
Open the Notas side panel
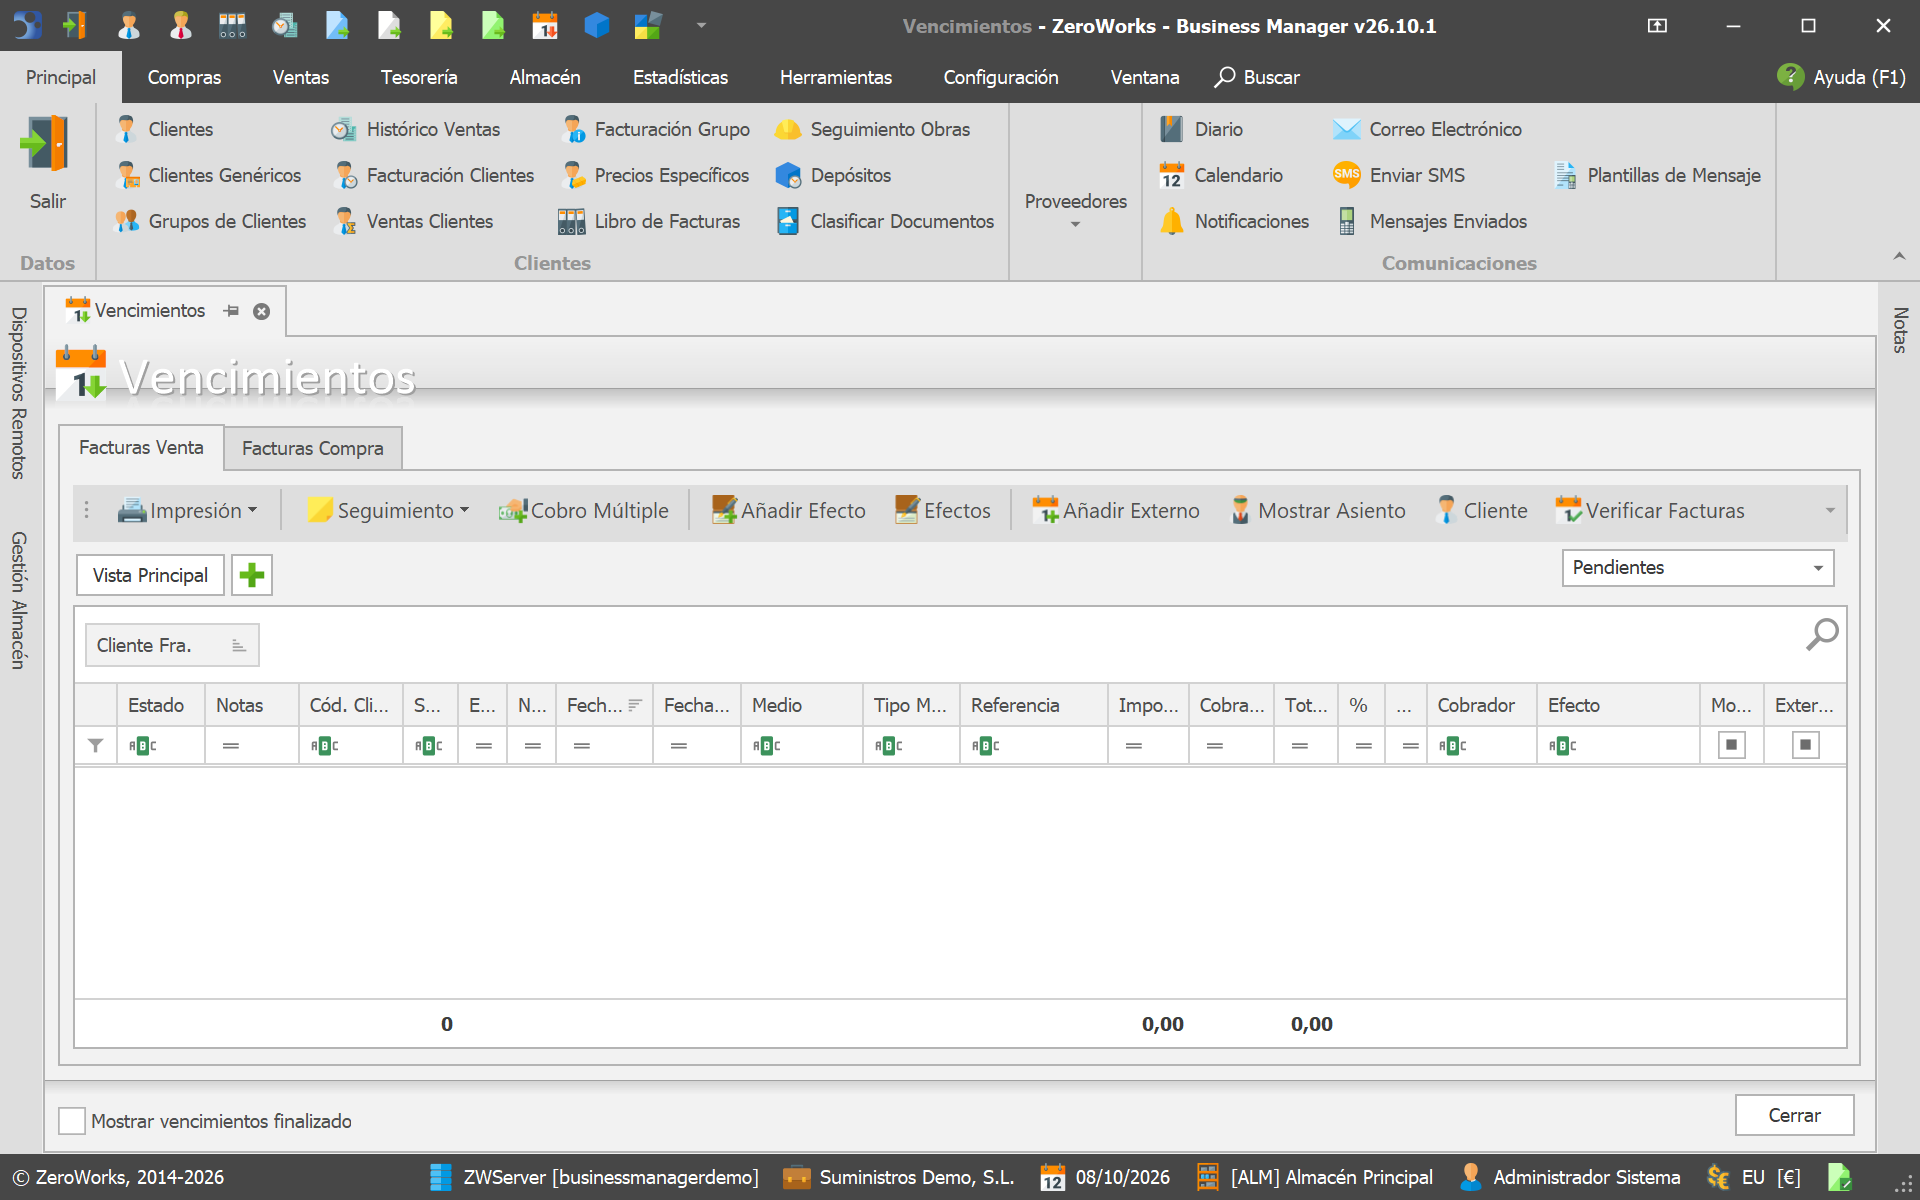pyautogui.click(x=1899, y=330)
